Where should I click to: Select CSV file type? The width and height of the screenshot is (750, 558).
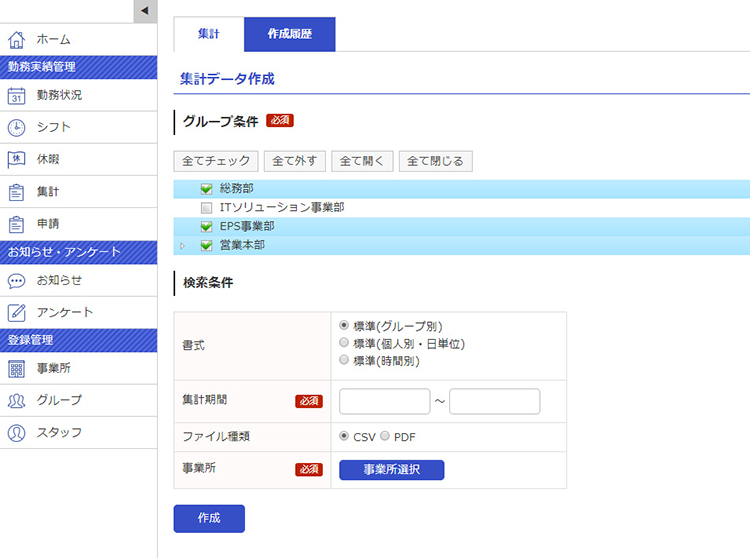[x=343, y=436]
